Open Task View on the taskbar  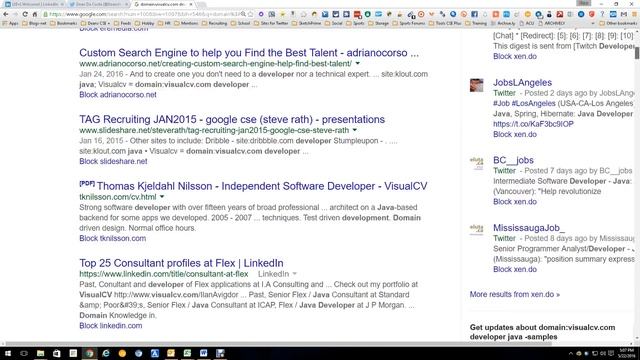tap(24, 353)
